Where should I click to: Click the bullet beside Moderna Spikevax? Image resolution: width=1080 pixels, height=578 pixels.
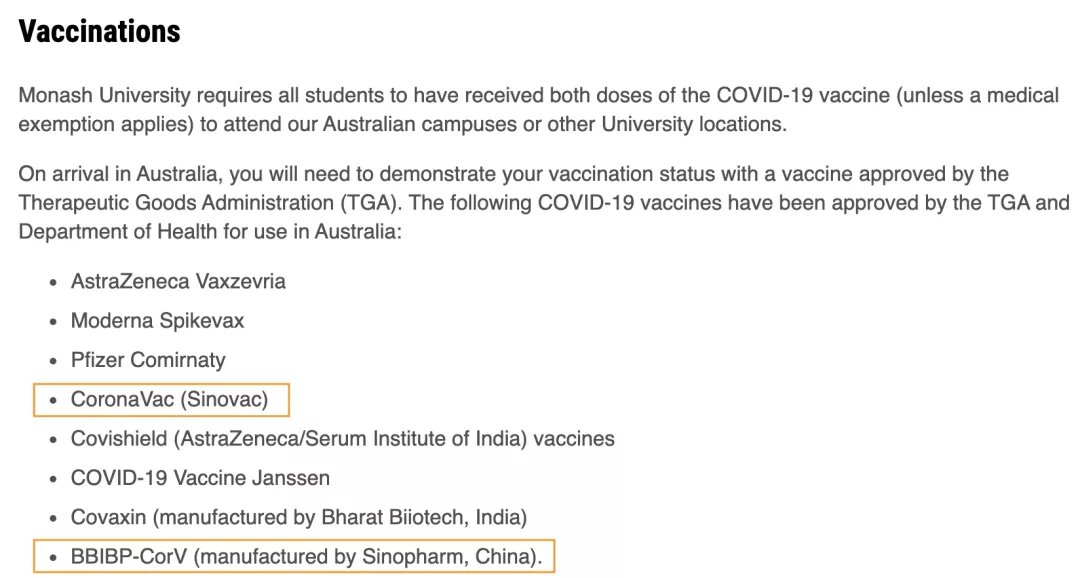coord(53,322)
